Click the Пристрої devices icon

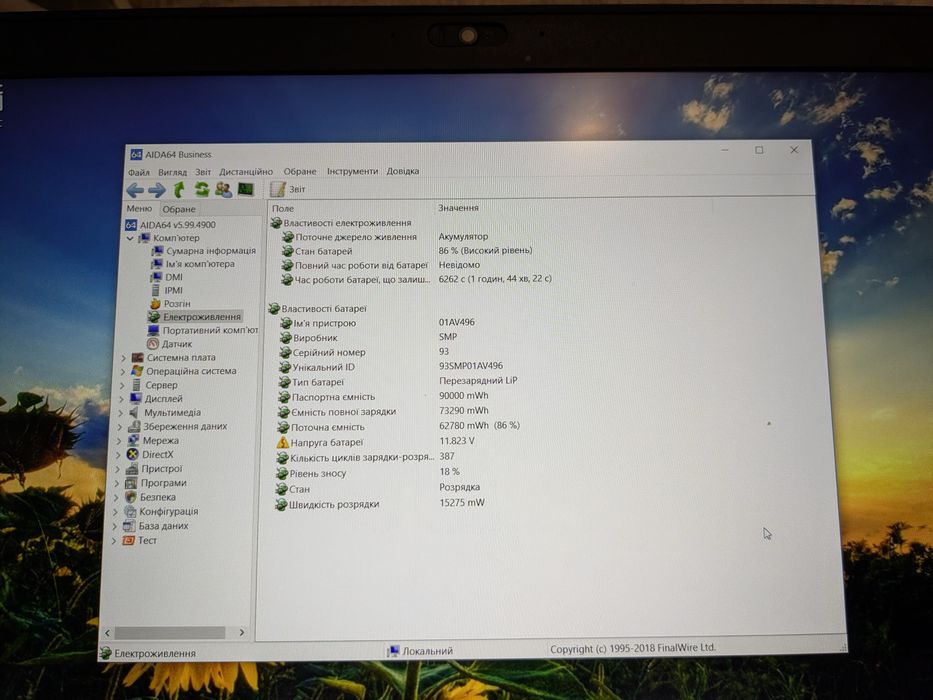[x=132, y=469]
